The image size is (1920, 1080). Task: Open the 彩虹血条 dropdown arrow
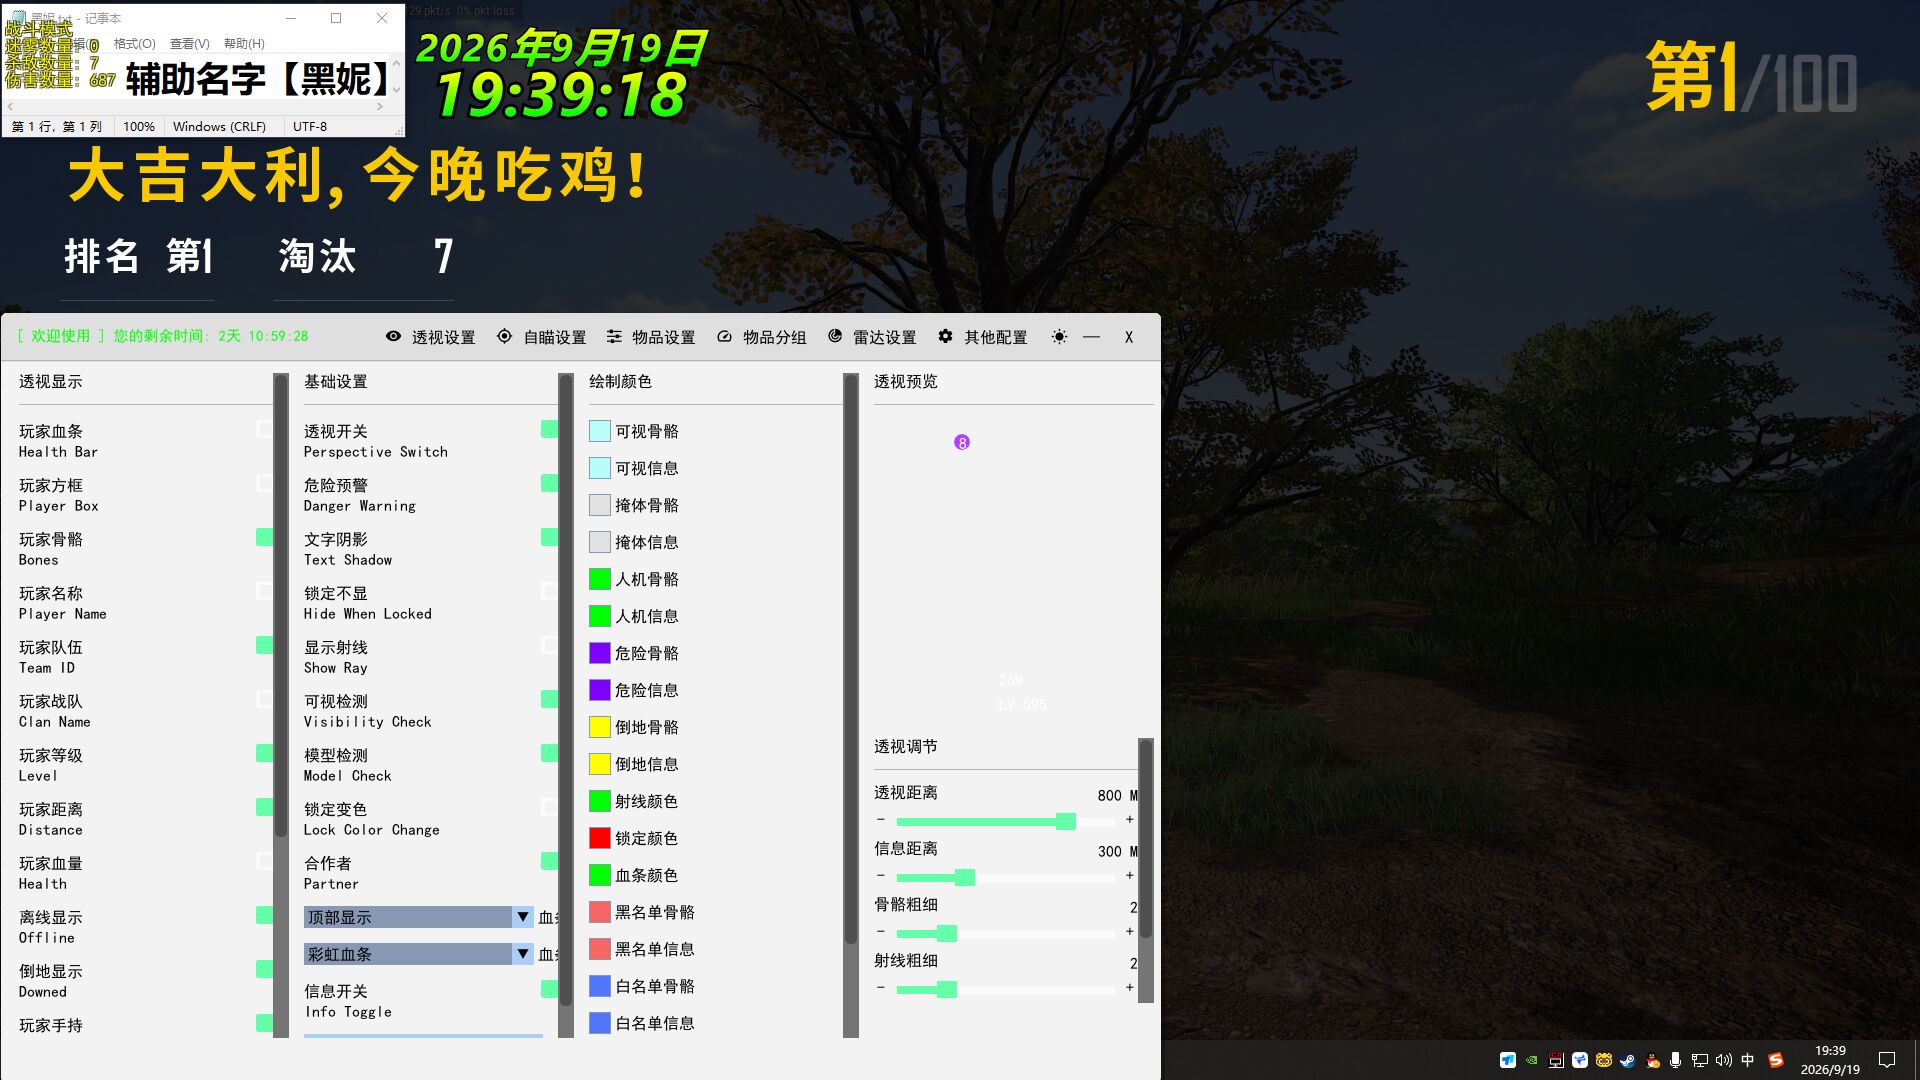click(x=522, y=954)
